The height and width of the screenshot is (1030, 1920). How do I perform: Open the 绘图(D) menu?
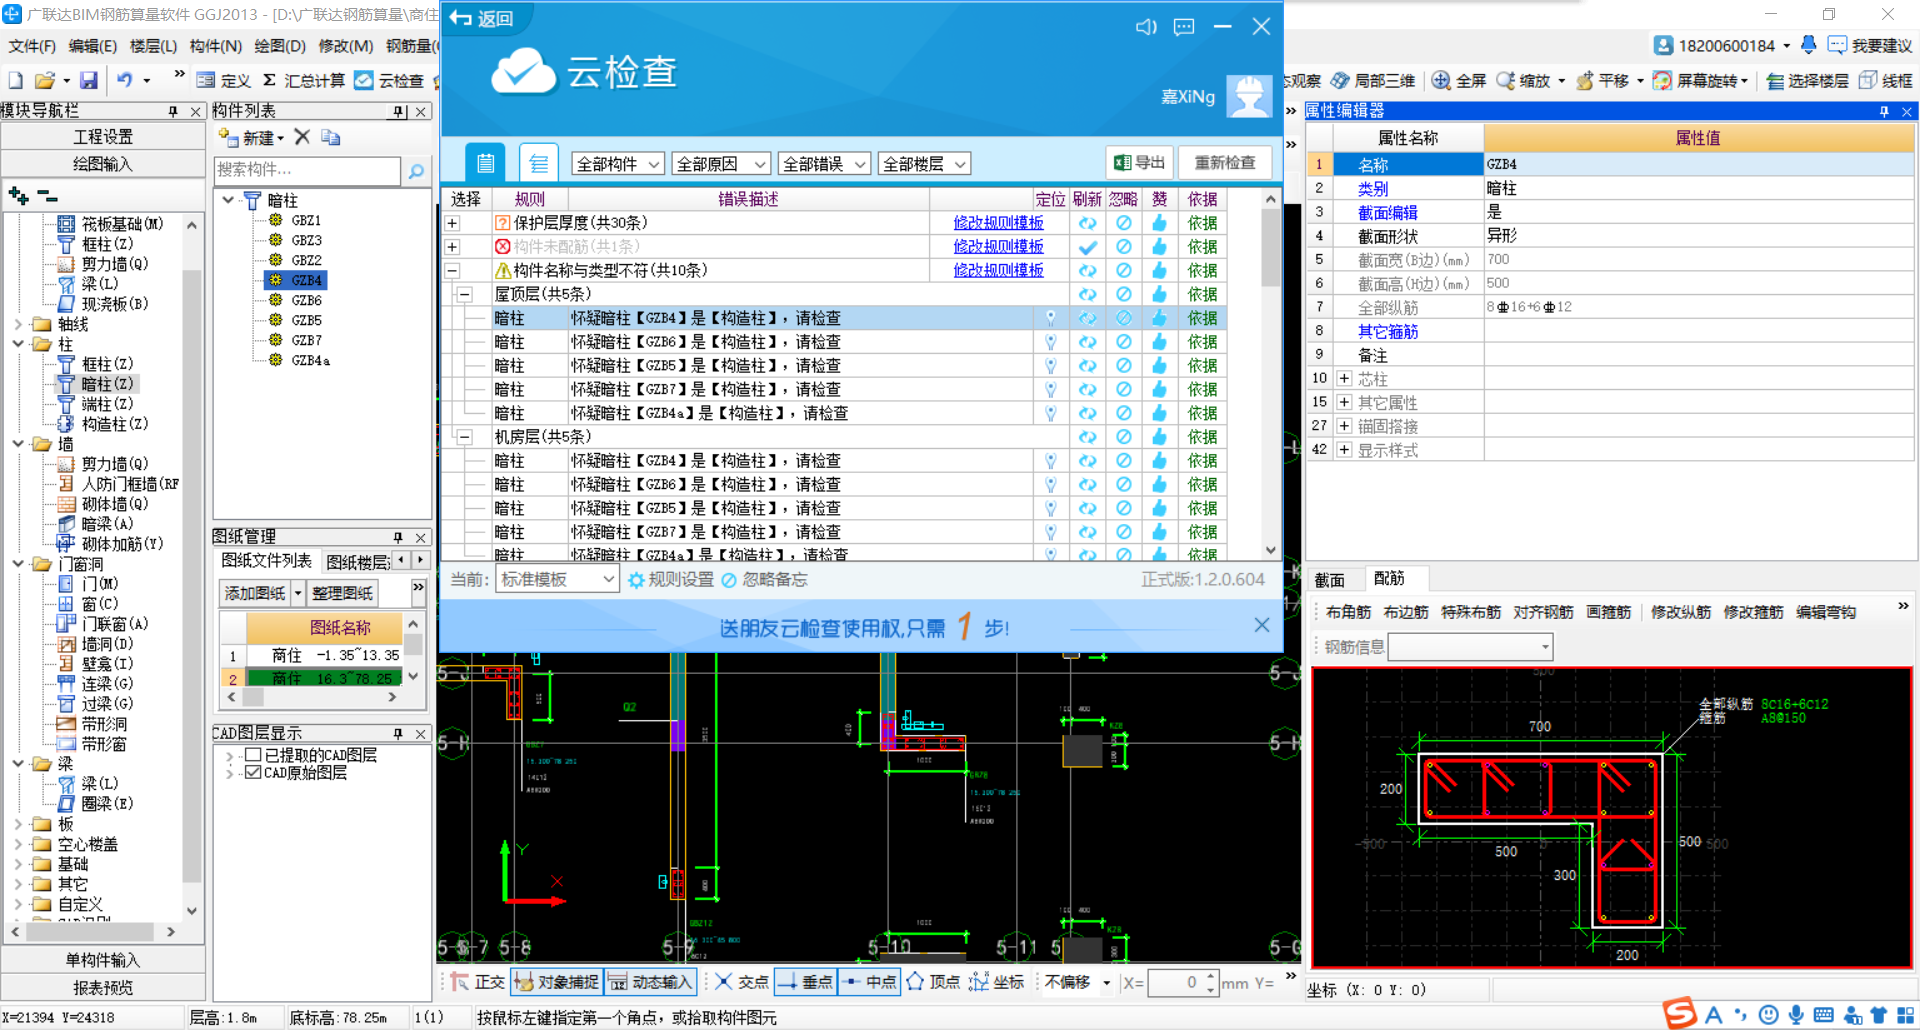(x=280, y=46)
